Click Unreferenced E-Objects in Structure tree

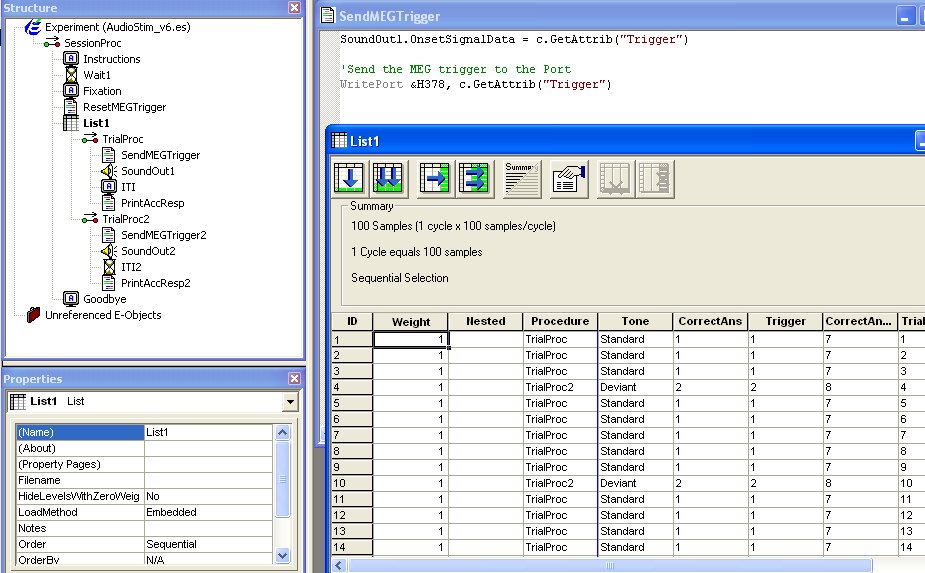tap(102, 315)
